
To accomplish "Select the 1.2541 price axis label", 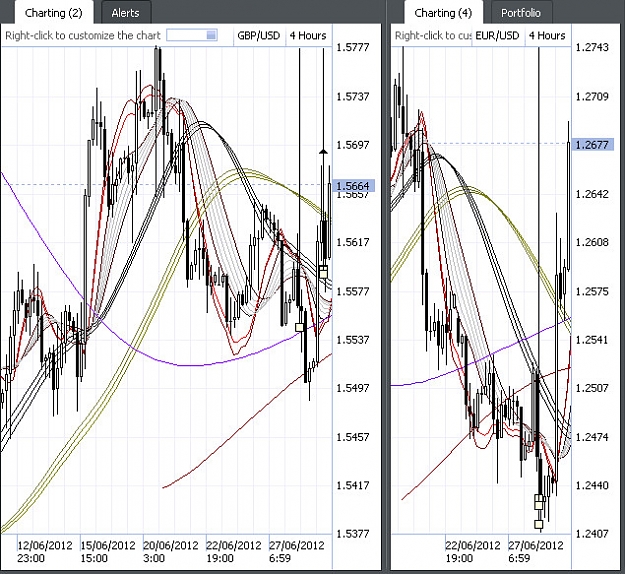I will pyautogui.click(x=592, y=340).
